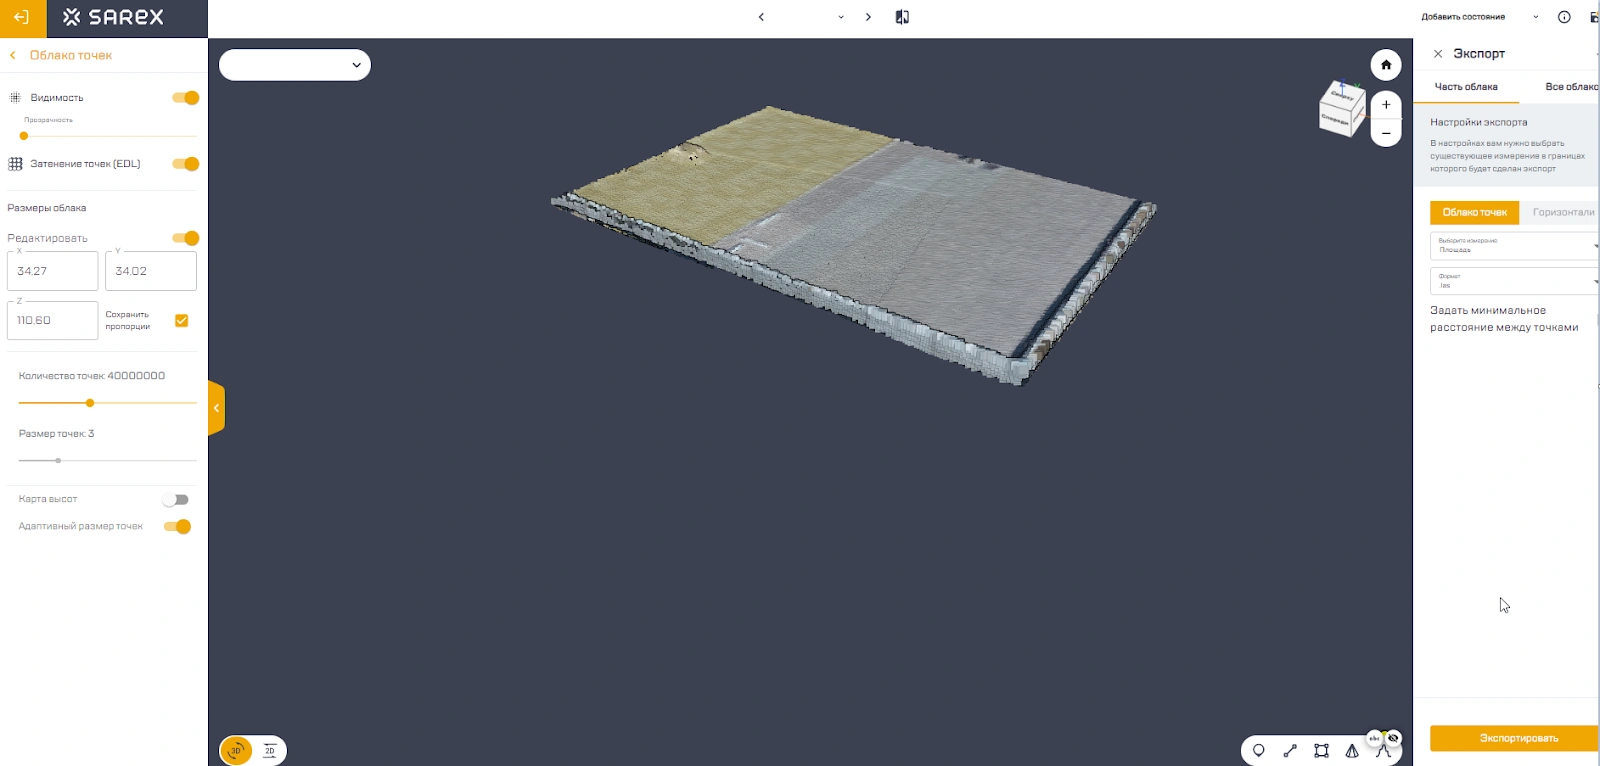Zoom out with the minus button
The width and height of the screenshot is (1600, 766).
(x=1385, y=133)
